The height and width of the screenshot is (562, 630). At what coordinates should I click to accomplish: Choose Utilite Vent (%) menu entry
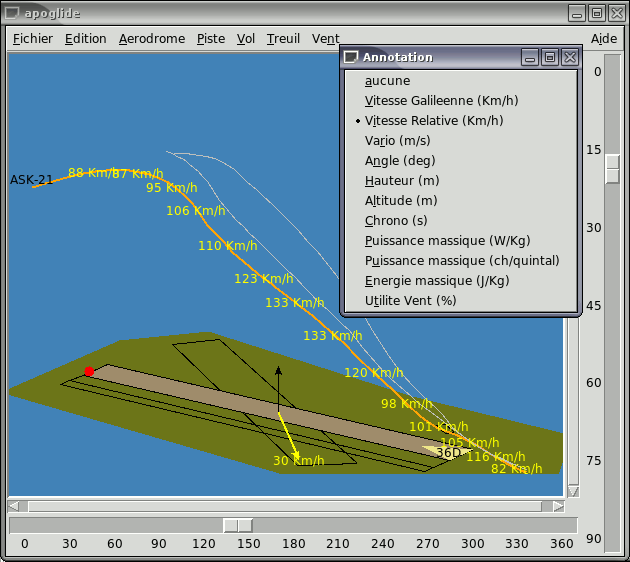pos(410,301)
